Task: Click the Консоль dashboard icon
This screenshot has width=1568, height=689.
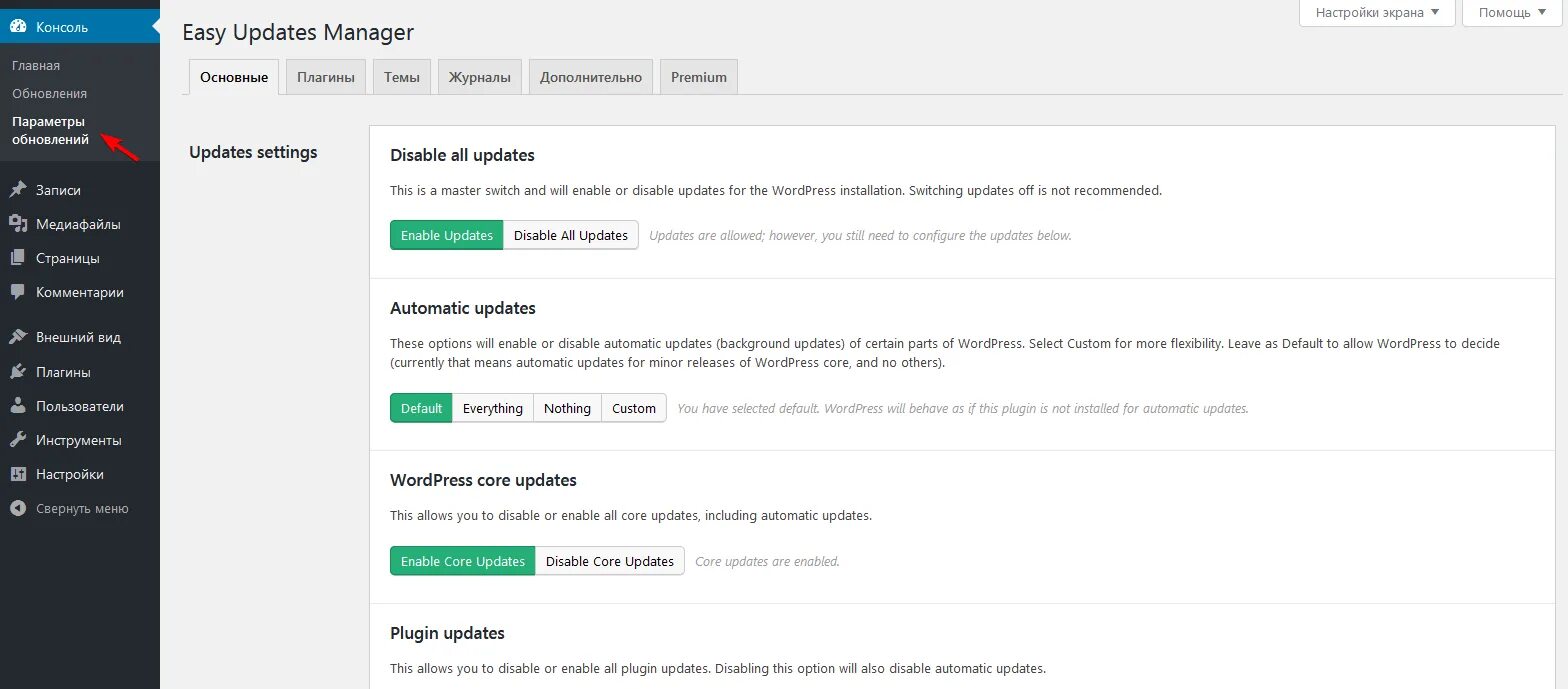Action: [x=18, y=27]
